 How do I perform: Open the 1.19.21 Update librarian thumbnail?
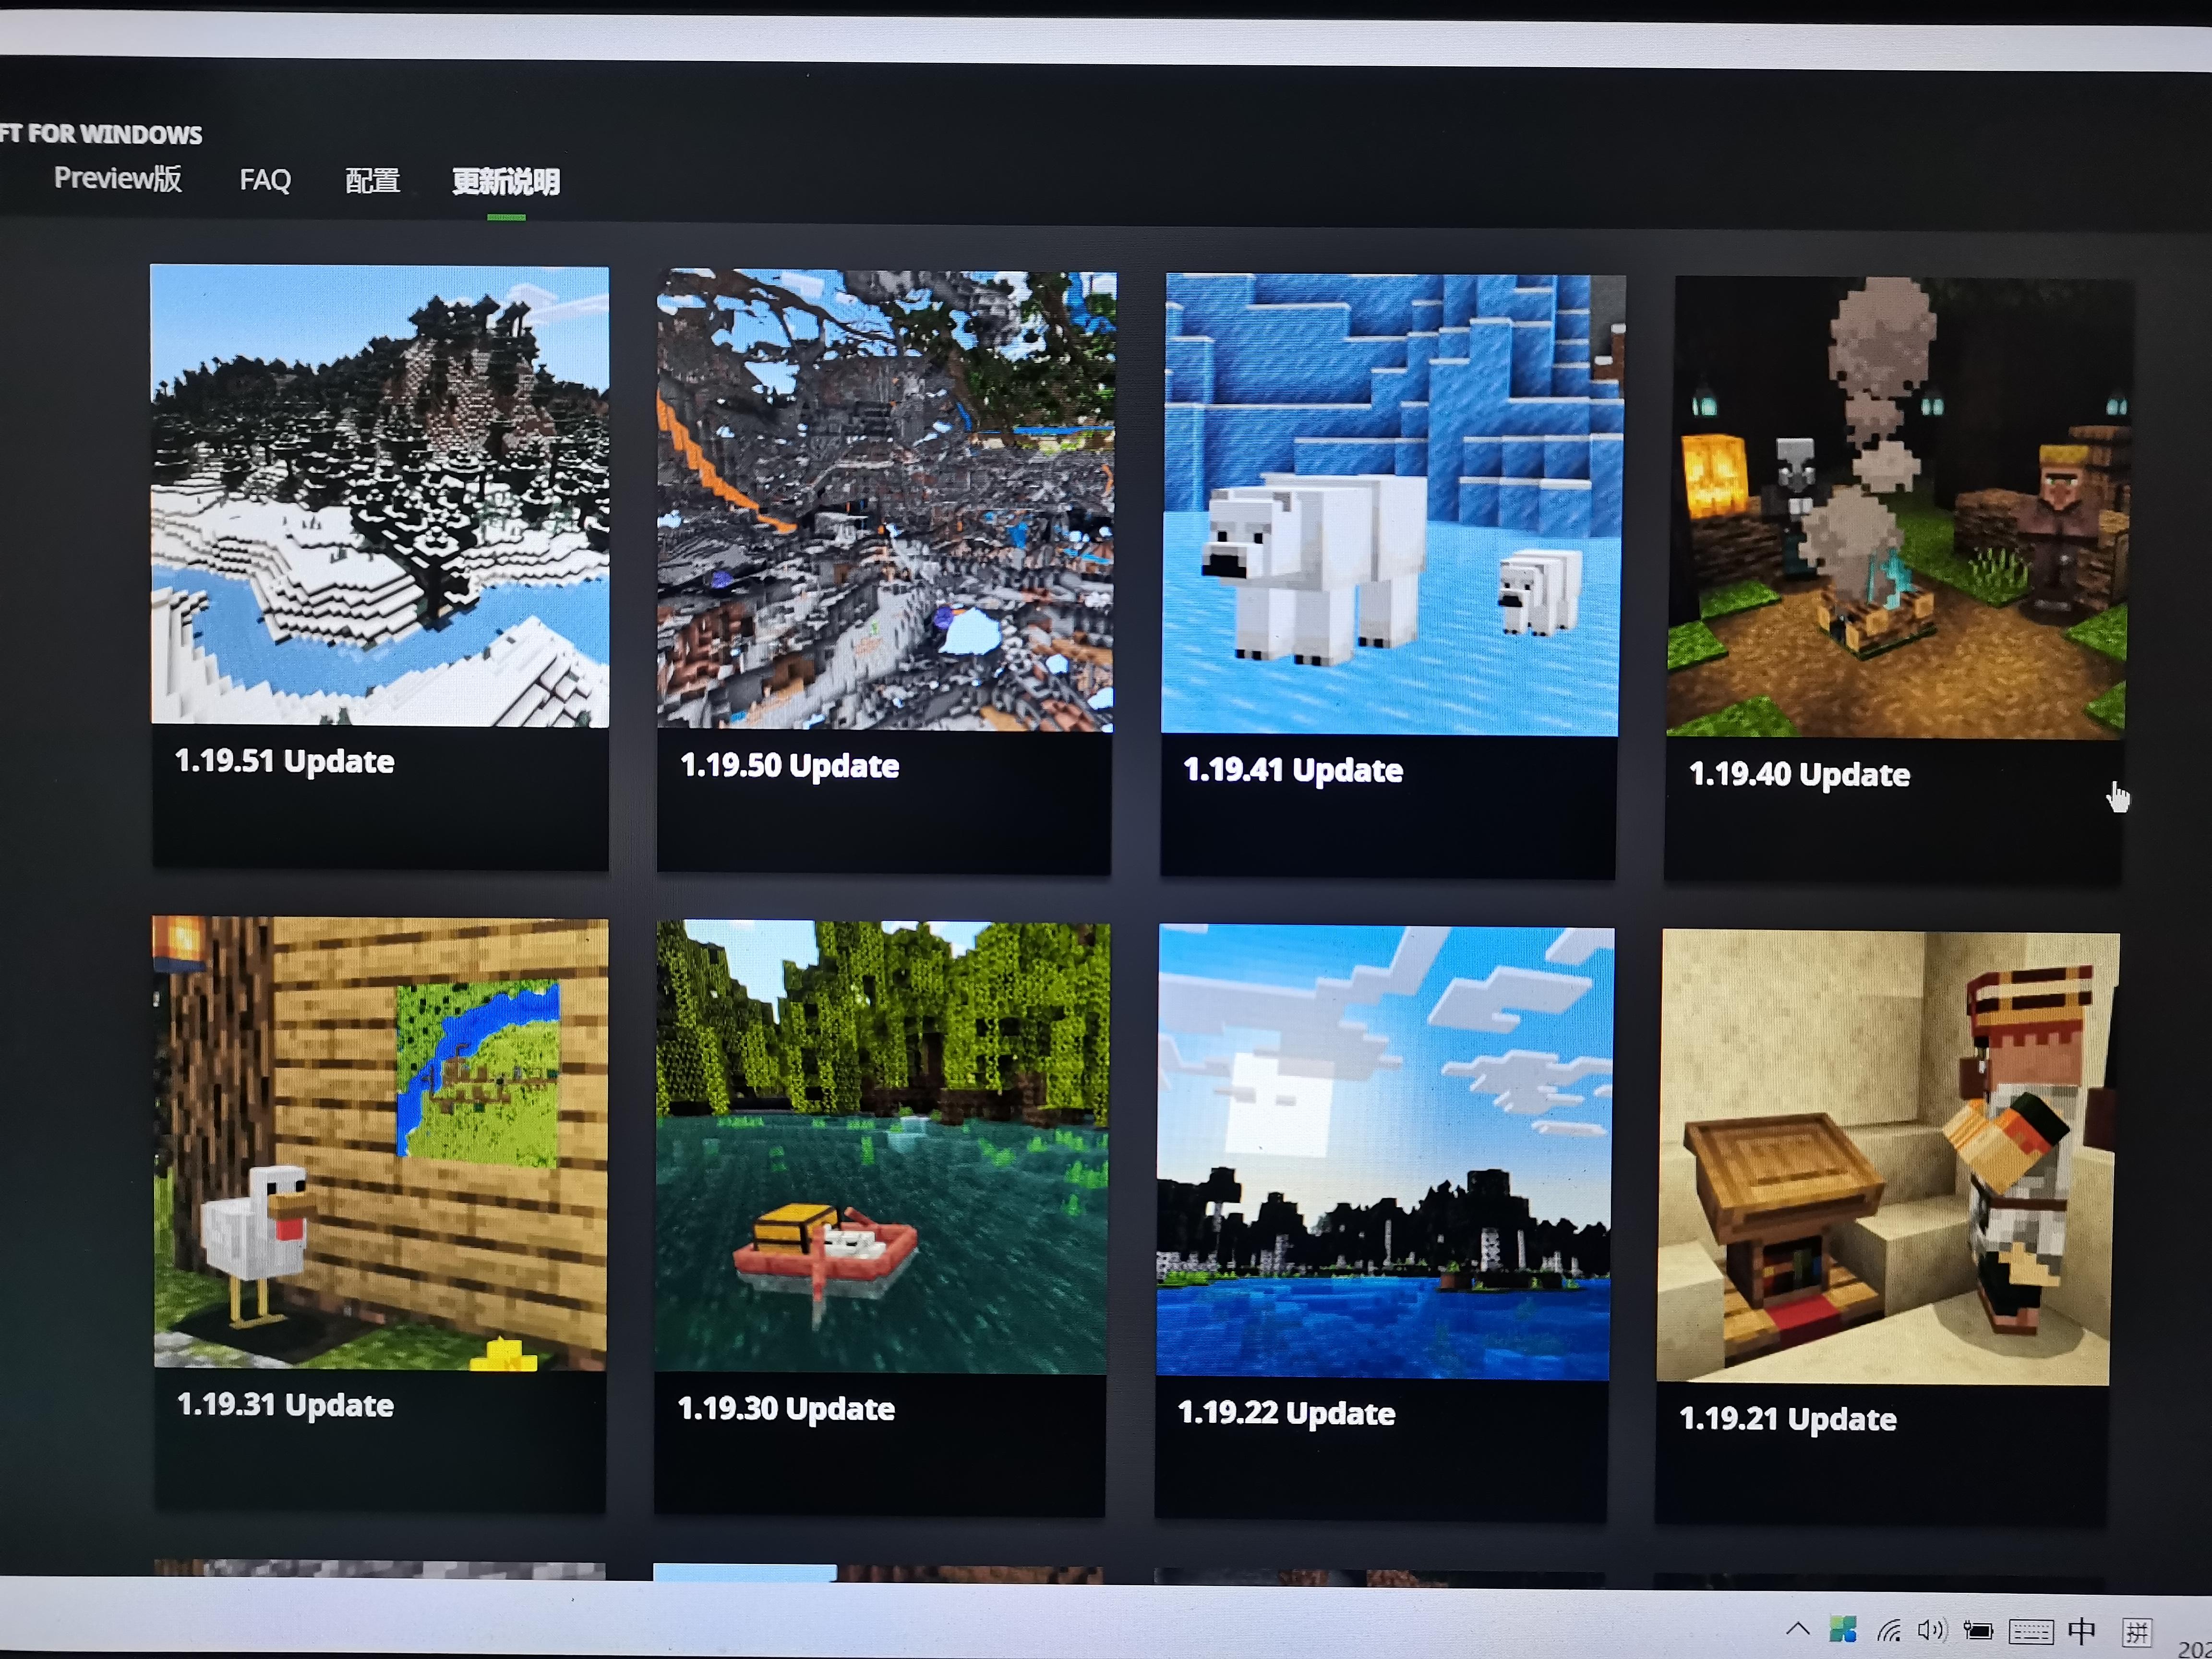tap(1887, 1157)
